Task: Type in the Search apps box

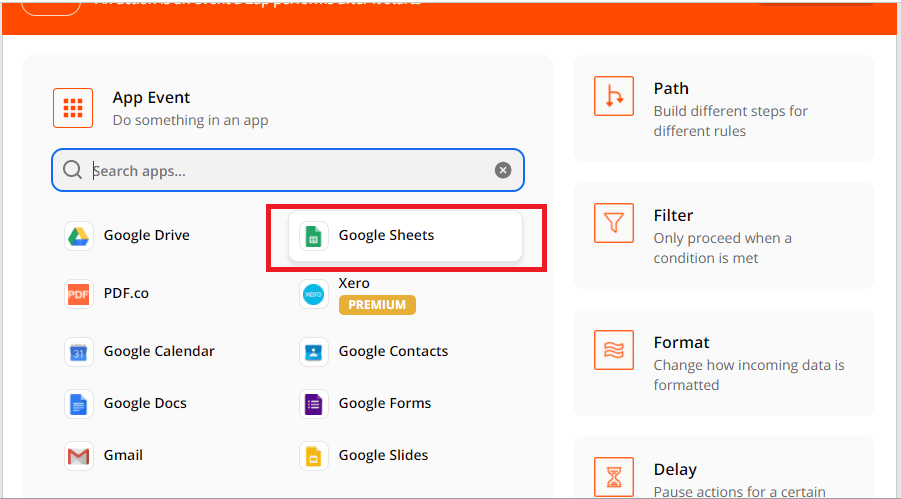Action: tap(290, 170)
